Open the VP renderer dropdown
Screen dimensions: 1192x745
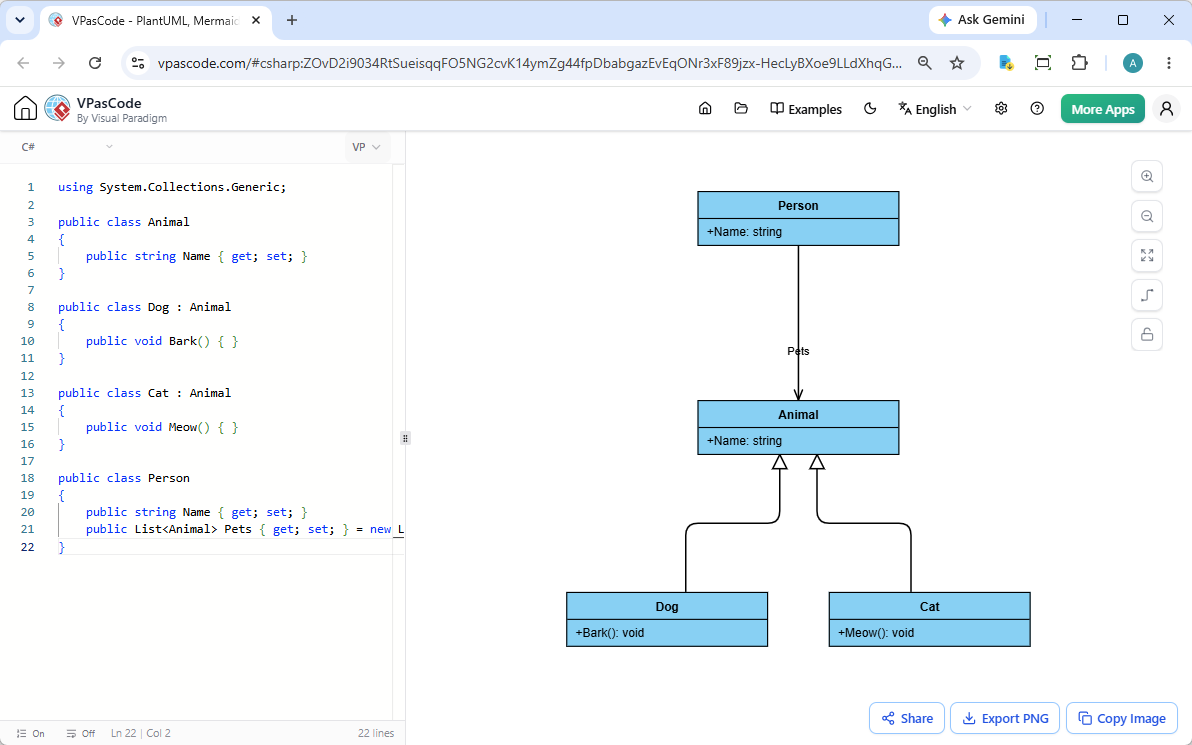pos(366,147)
